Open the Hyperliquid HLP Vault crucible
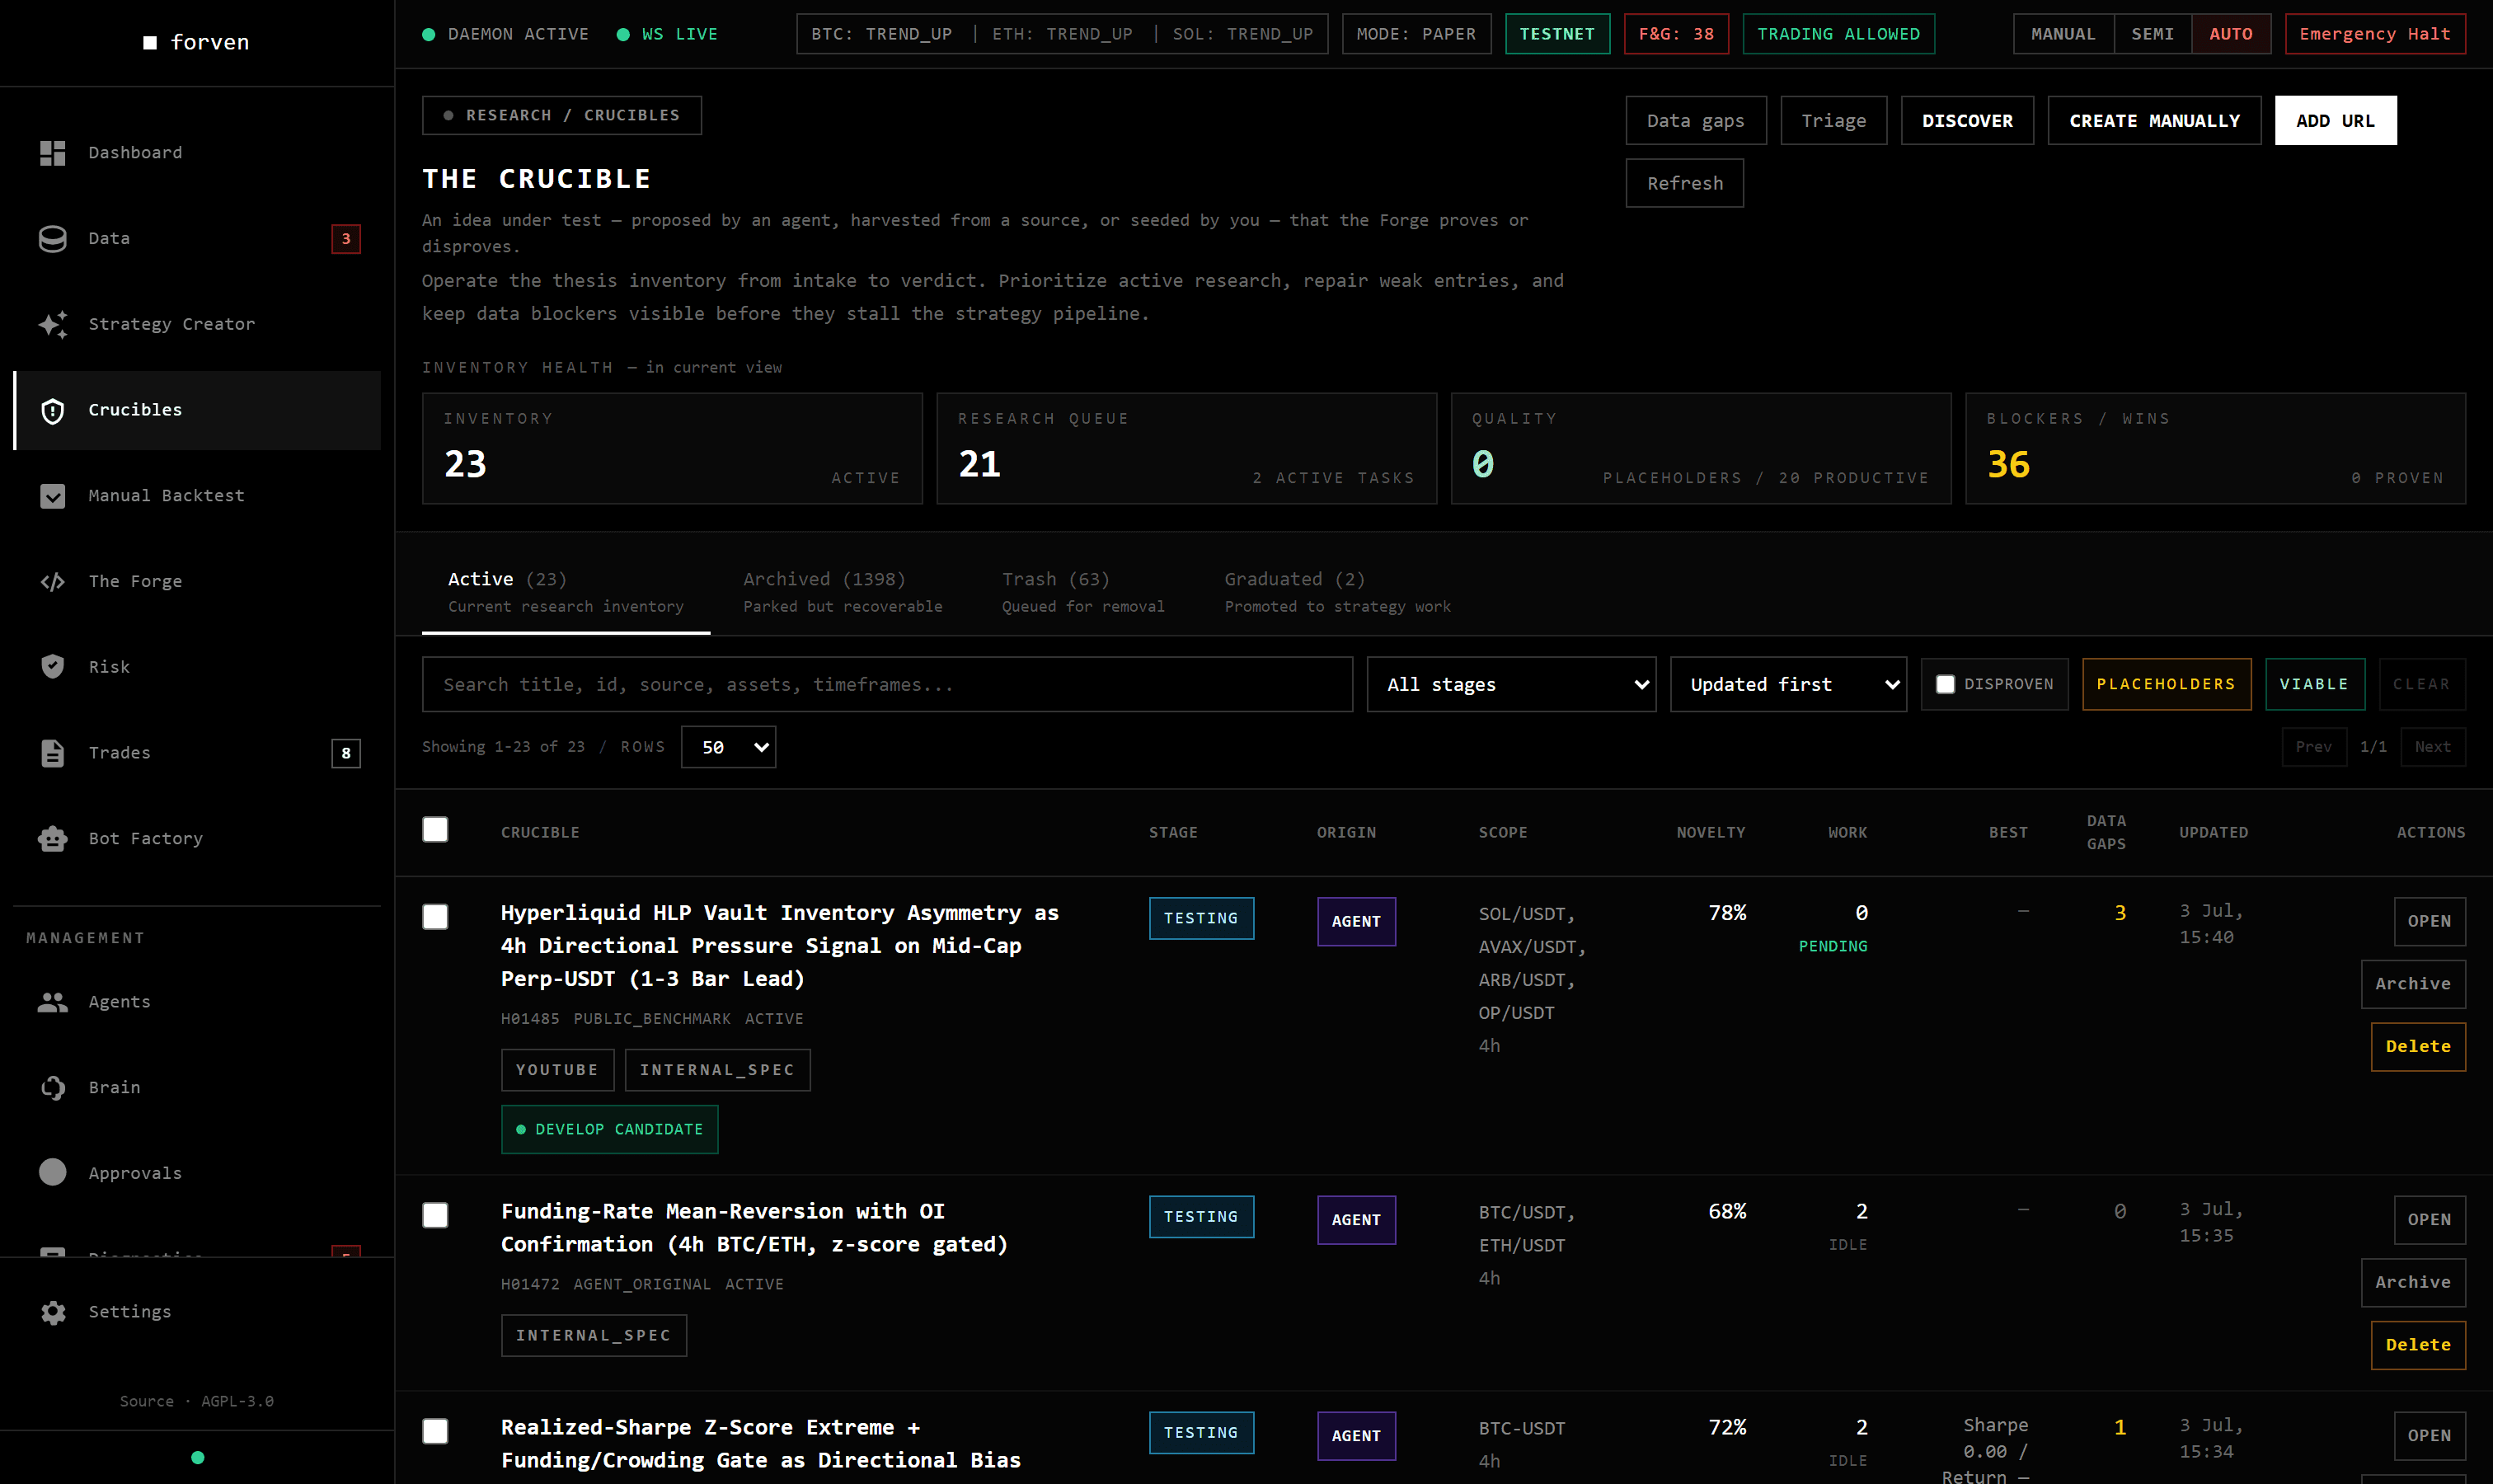The image size is (2493, 1484). [2429, 921]
